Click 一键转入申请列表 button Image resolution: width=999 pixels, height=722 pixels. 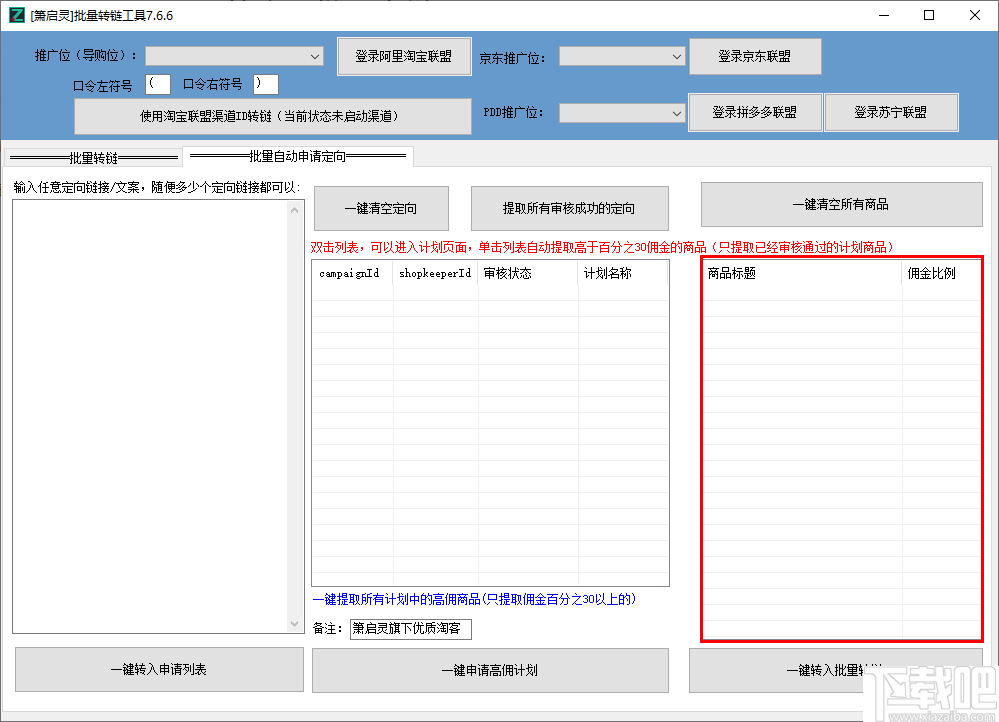[x=158, y=669]
